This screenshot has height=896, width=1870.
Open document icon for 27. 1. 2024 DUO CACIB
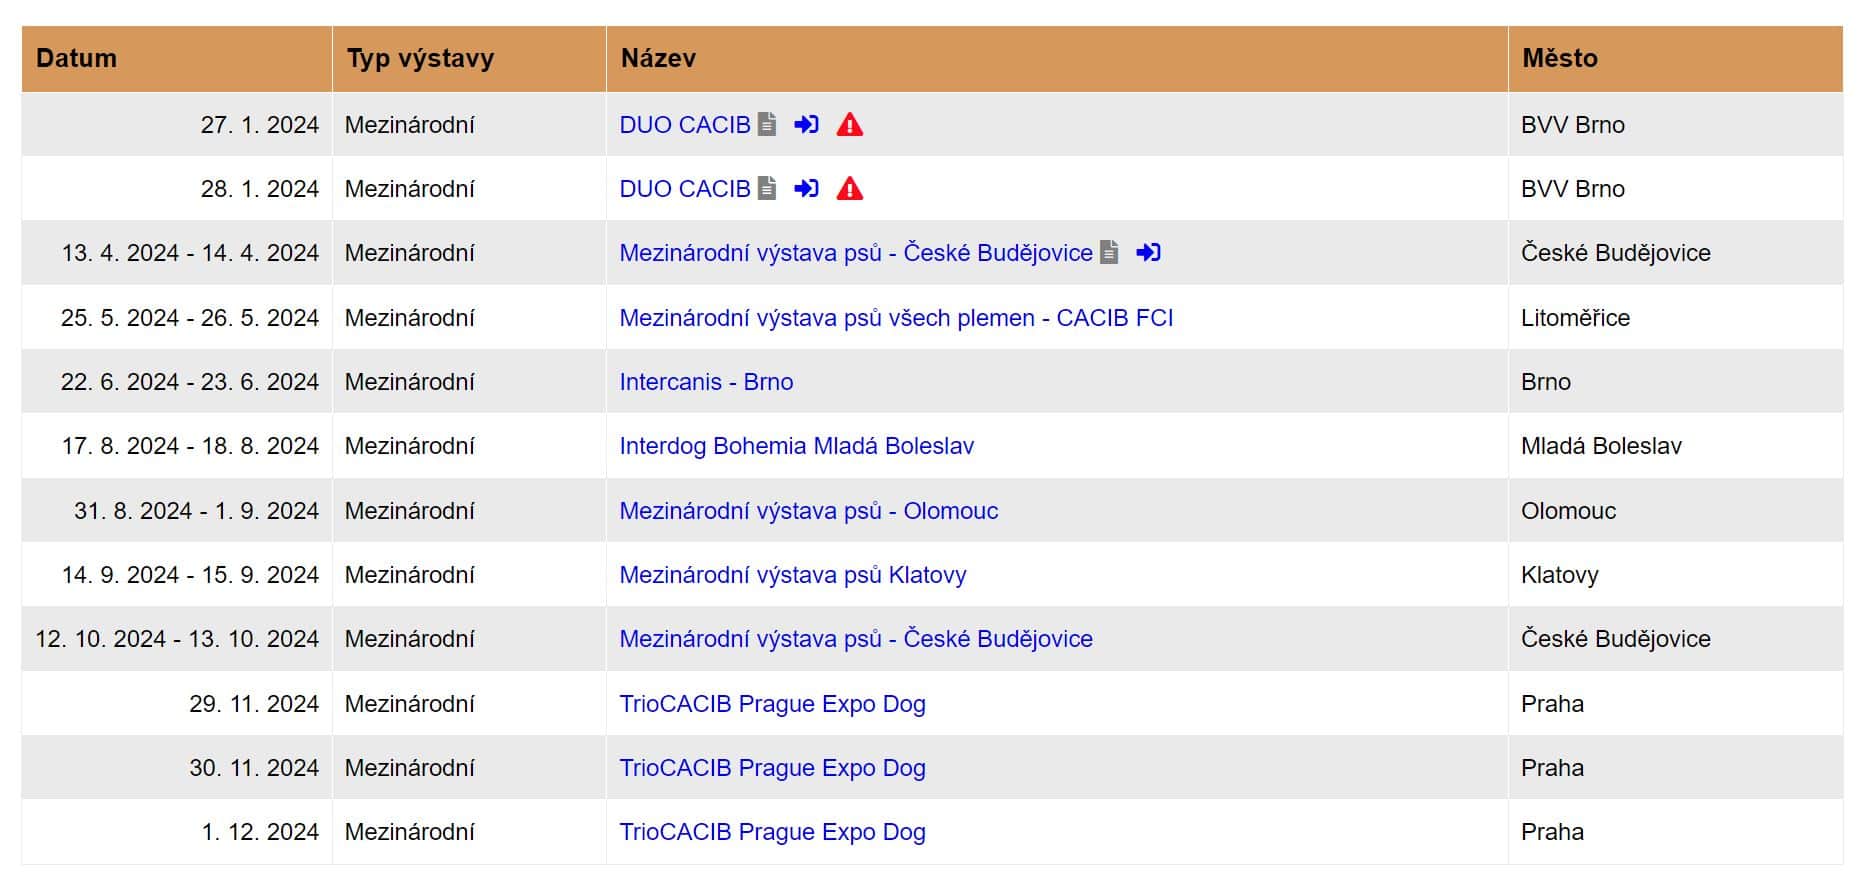tap(767, 124)
